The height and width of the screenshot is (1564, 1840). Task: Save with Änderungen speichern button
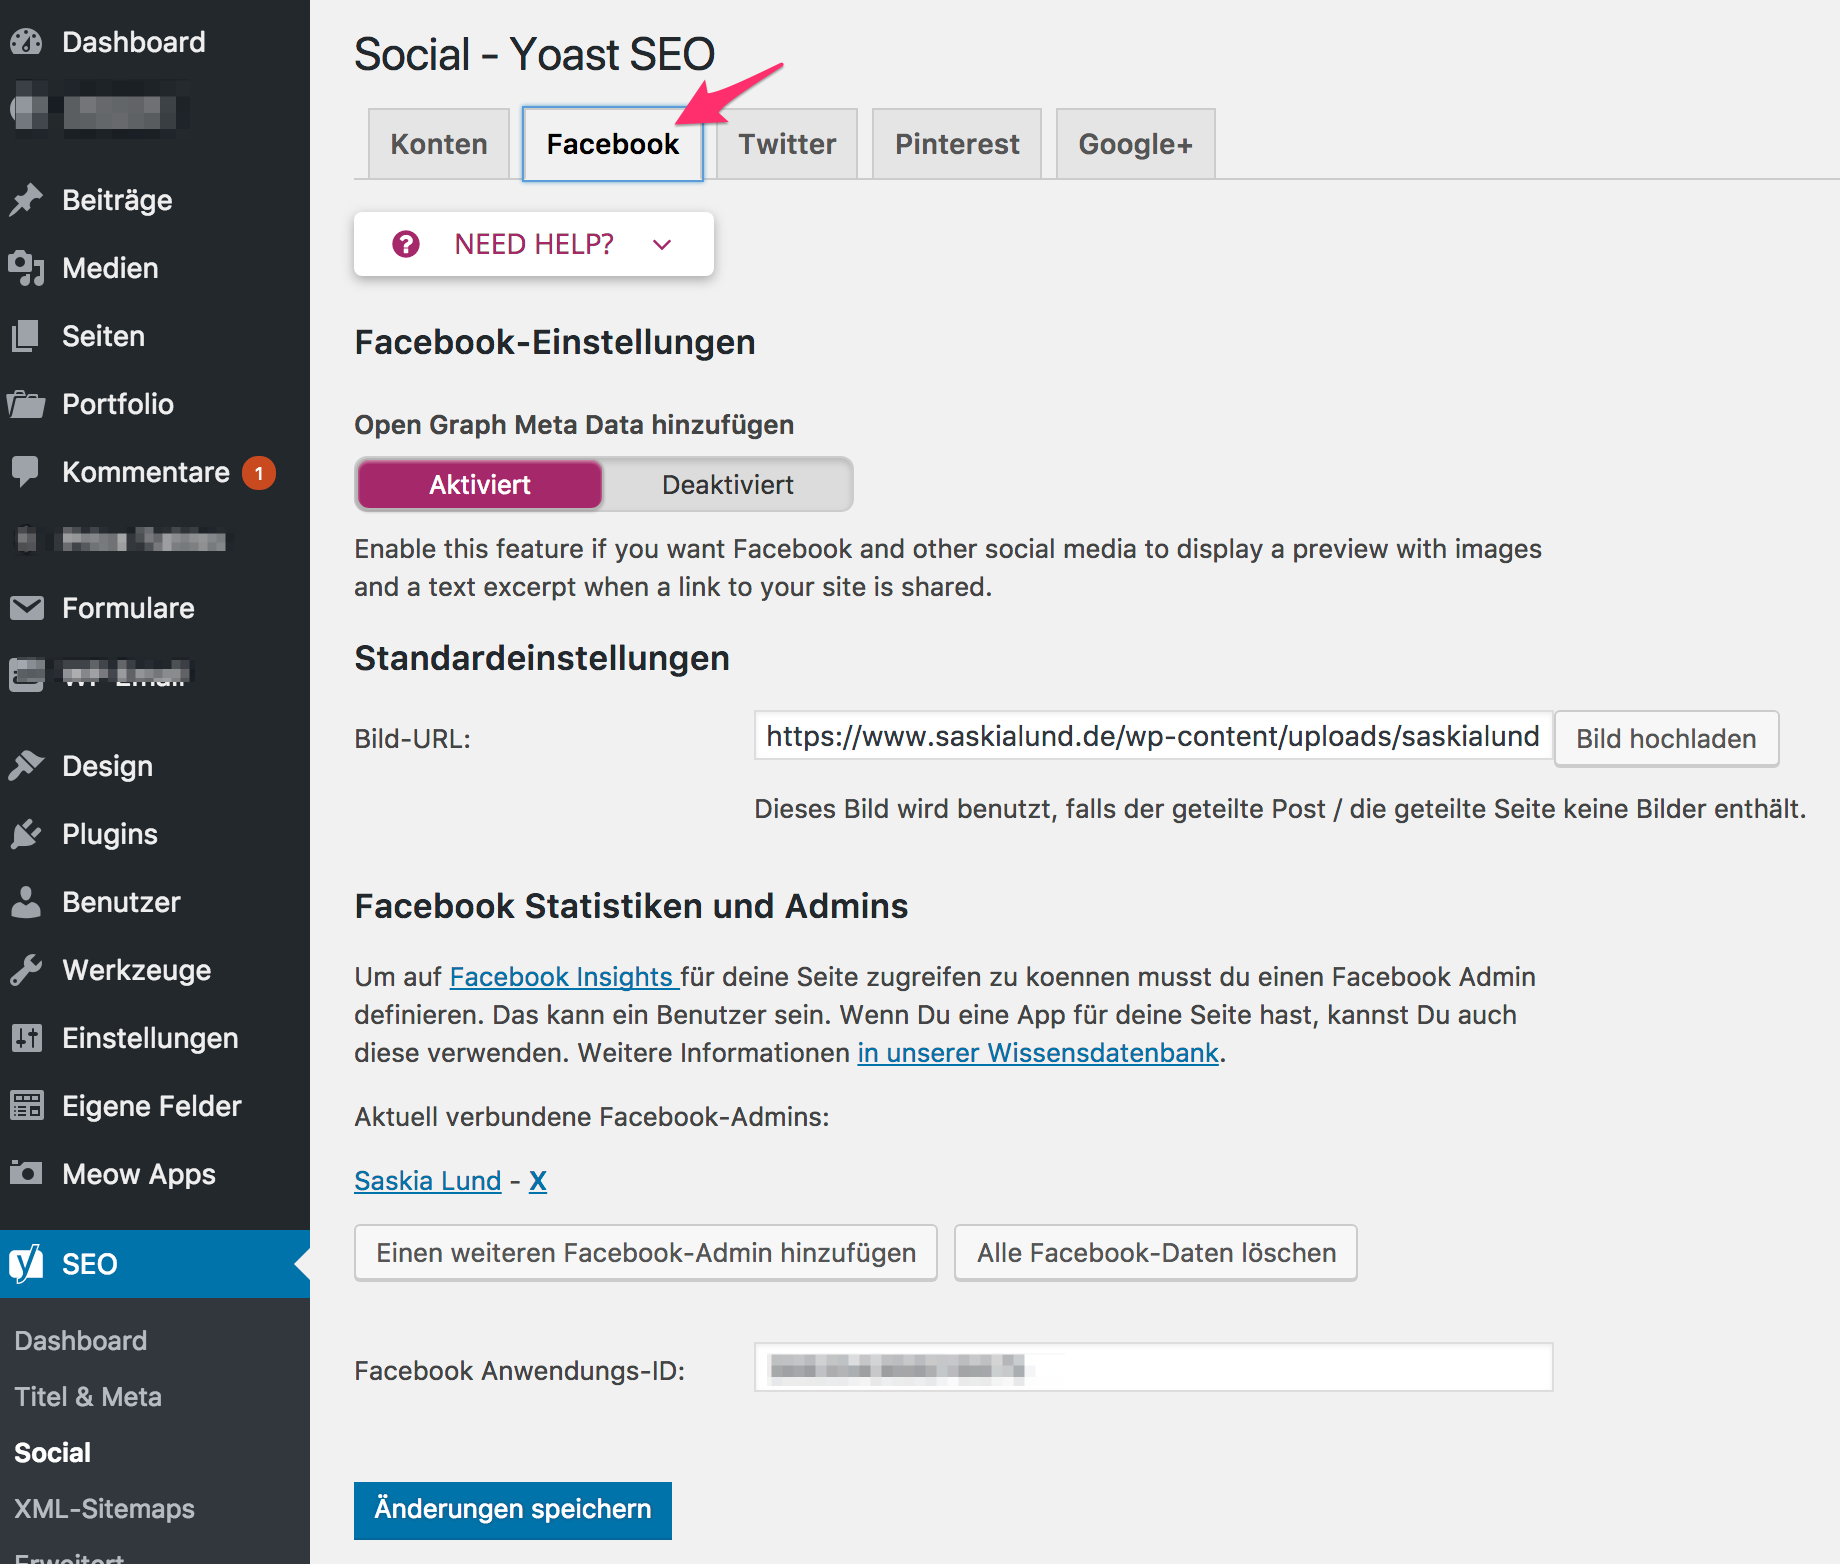pos(512,1509)
